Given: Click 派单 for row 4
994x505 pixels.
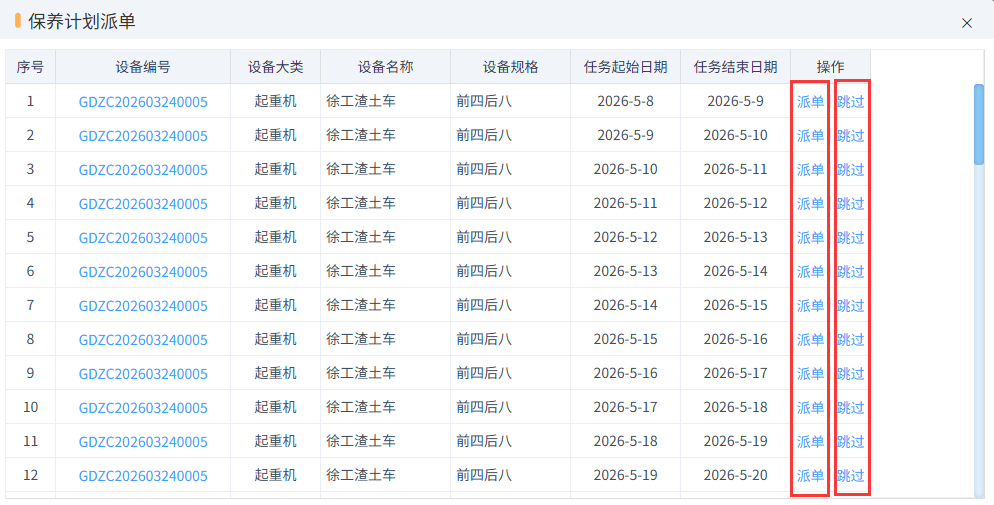Looking at the screenshot, I should click(x=810, y=203).
